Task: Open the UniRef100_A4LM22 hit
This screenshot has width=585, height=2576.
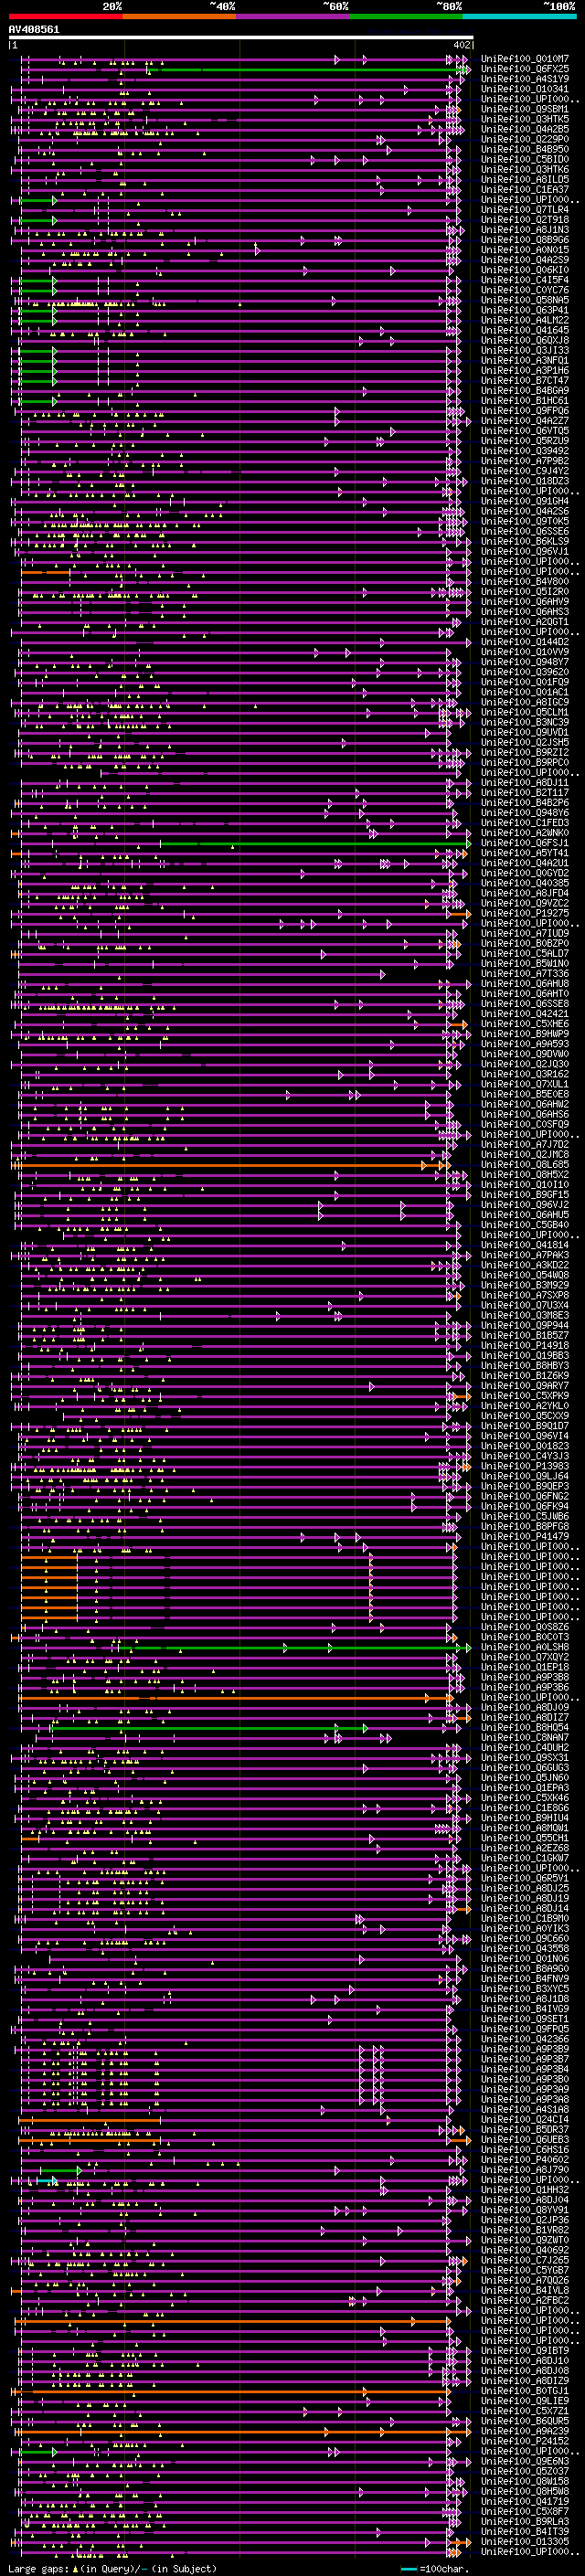Action: 524,320
